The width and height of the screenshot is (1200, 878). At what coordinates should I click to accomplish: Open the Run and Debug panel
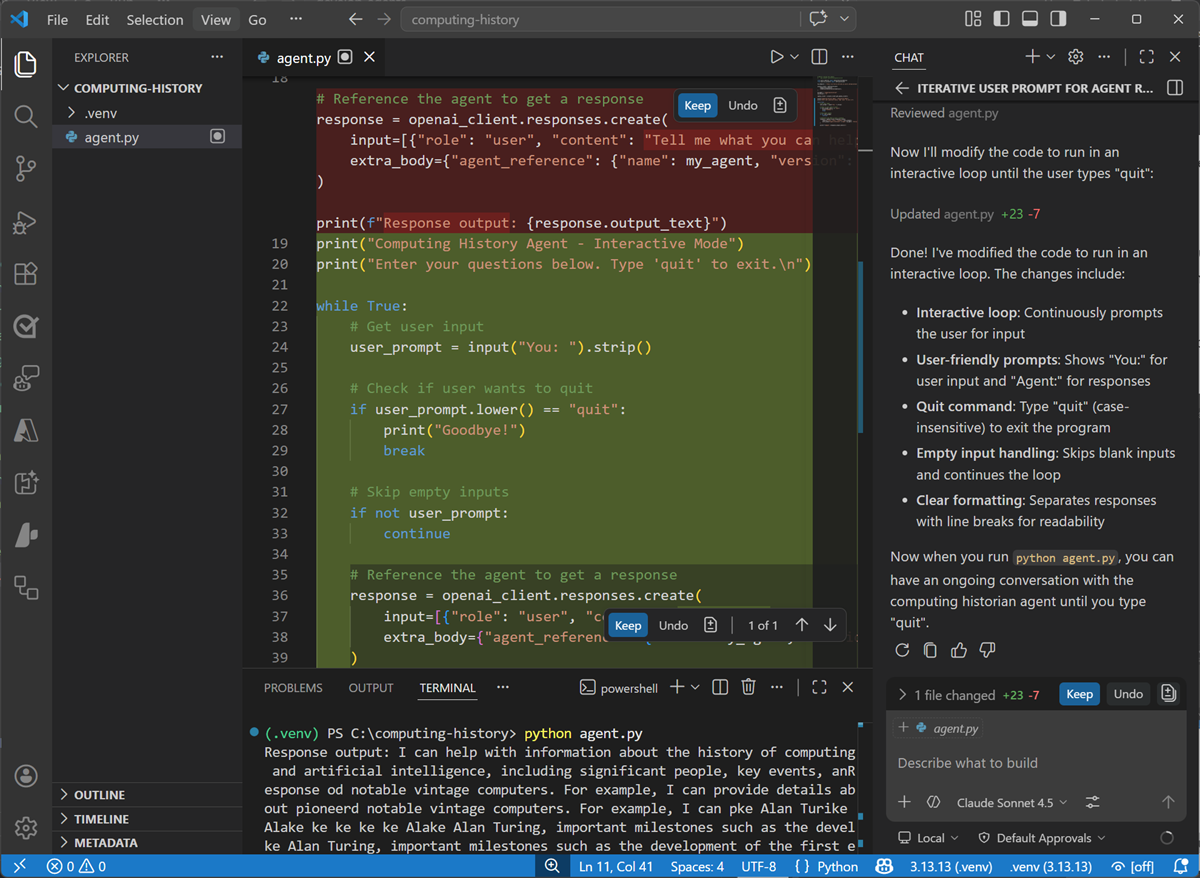[x=26, y=222]
